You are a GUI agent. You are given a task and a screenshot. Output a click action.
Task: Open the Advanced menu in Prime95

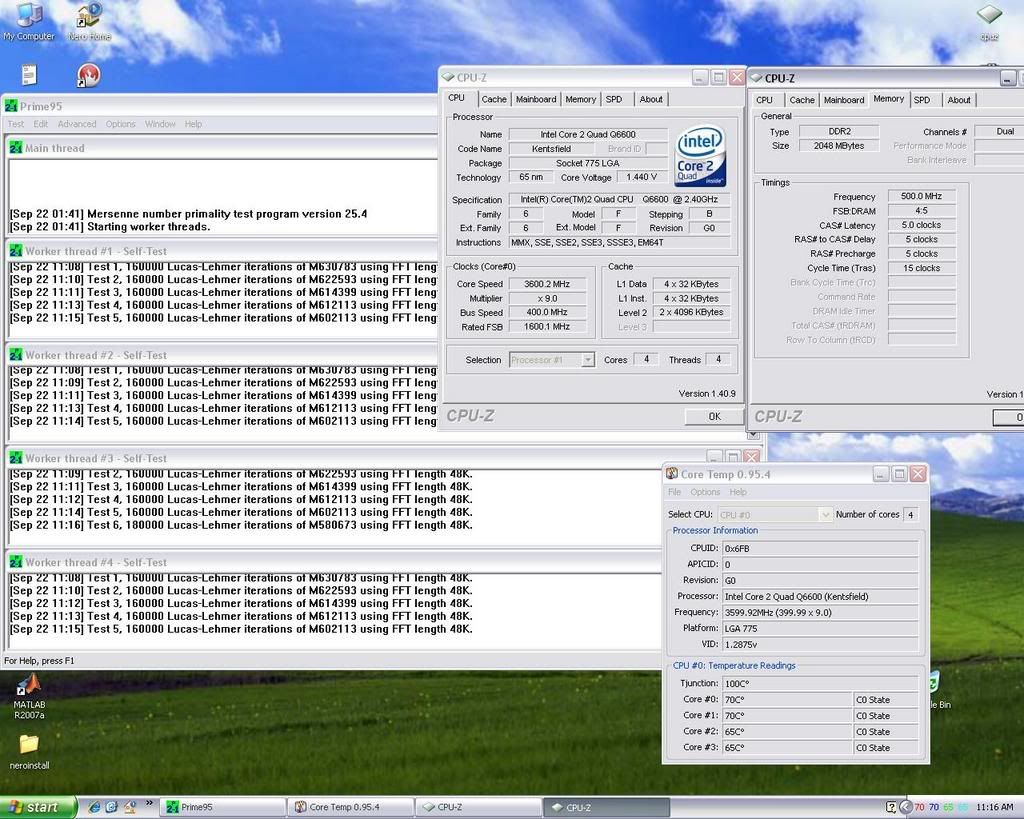tap(76, 124)
